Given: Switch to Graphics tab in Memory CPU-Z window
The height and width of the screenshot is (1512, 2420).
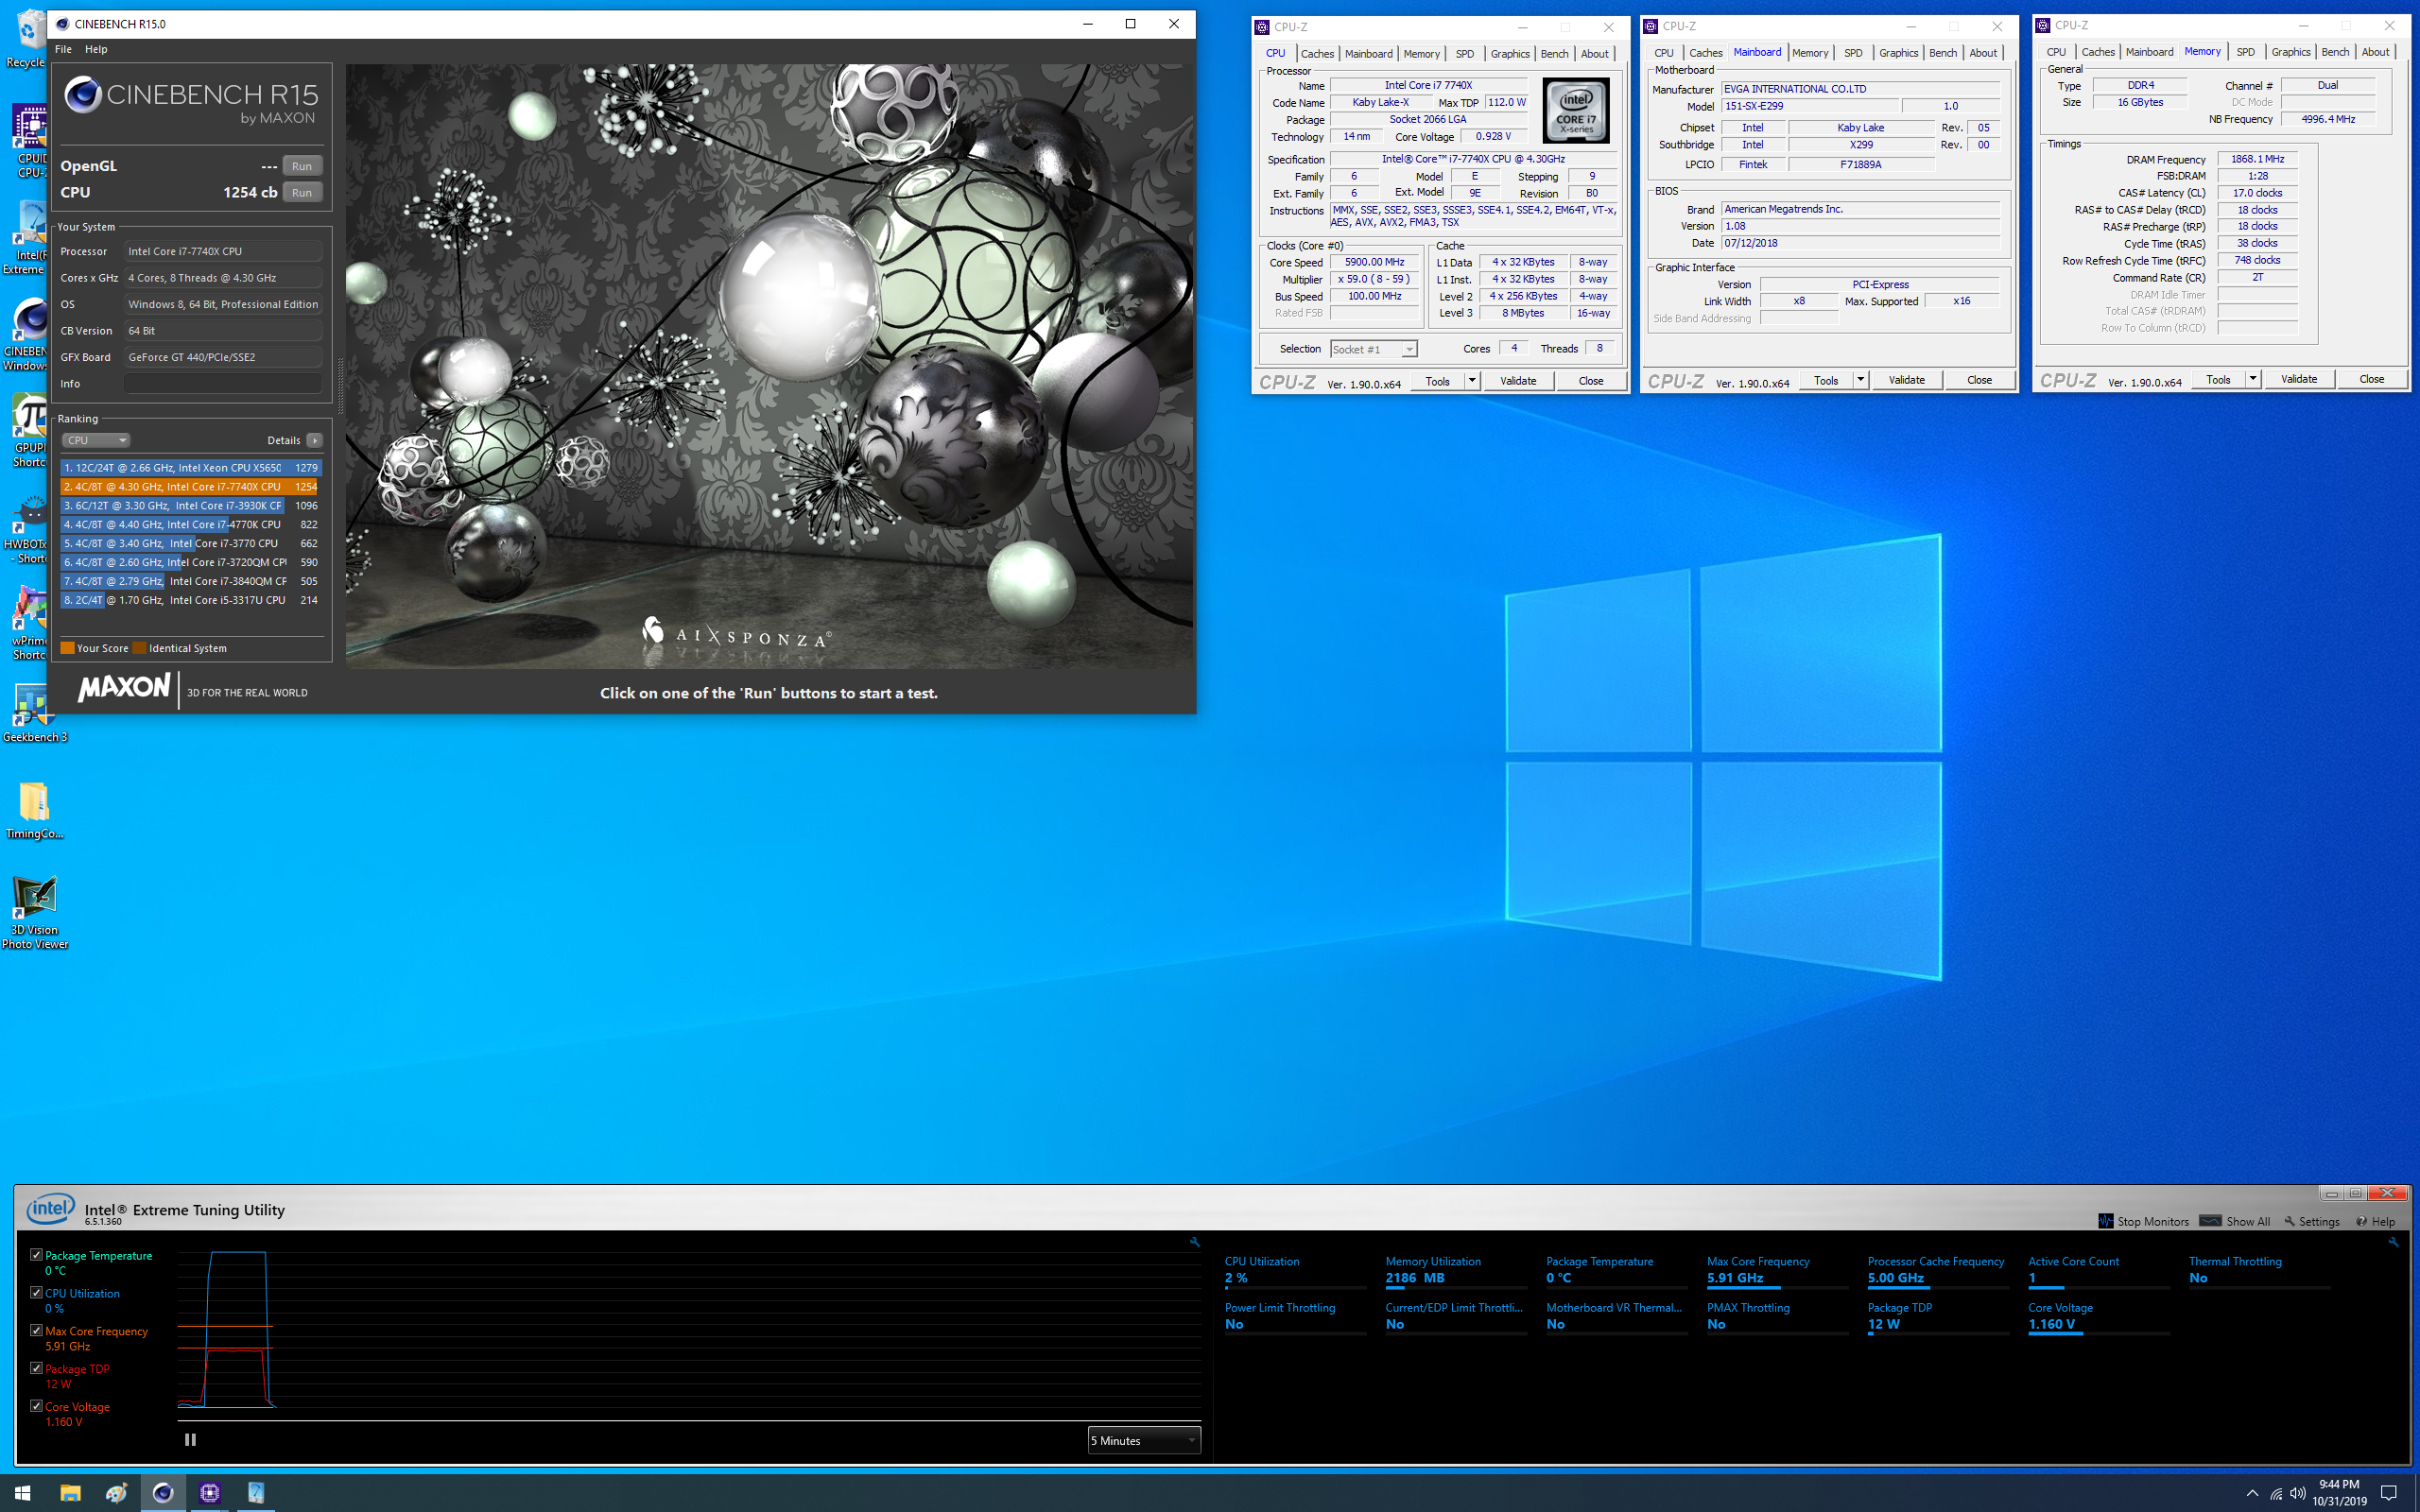Looking at the screenshot, I should [2290, 52].
